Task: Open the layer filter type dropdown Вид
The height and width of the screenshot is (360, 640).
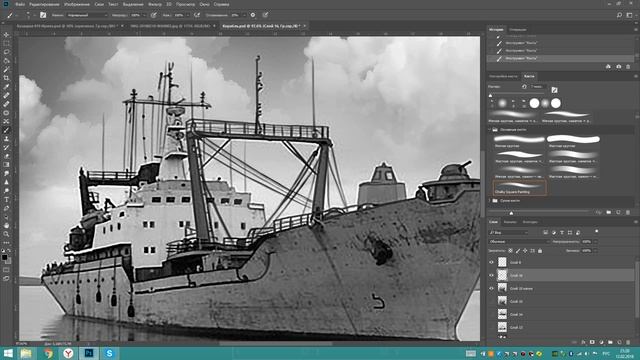Action: [x=509, y=232]
